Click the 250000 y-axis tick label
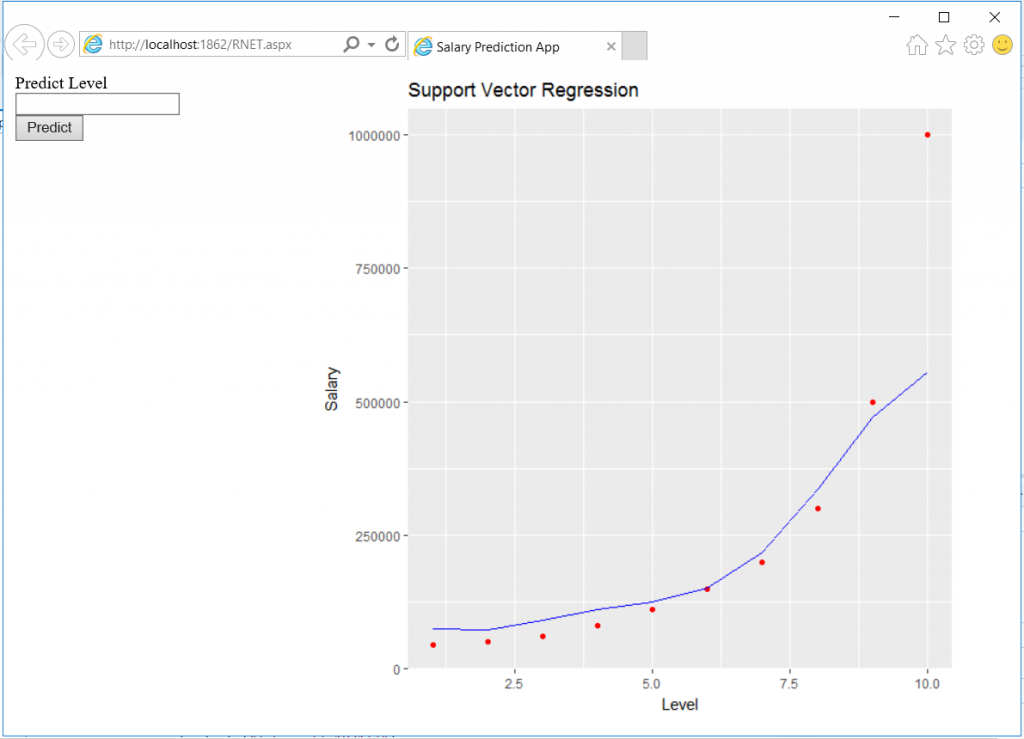Viewport: 1024px width, 739px height. 377,537
